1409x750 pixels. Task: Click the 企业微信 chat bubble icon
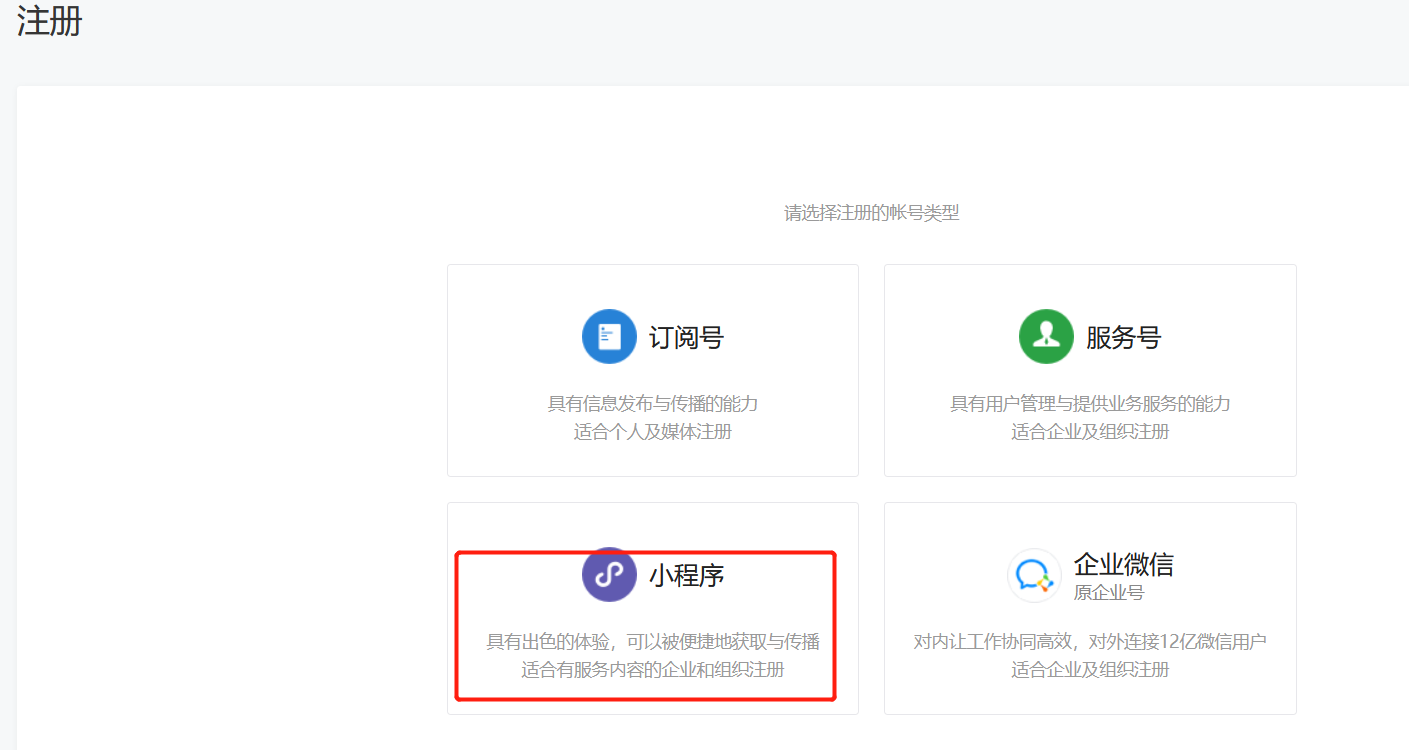[1034, 576]
